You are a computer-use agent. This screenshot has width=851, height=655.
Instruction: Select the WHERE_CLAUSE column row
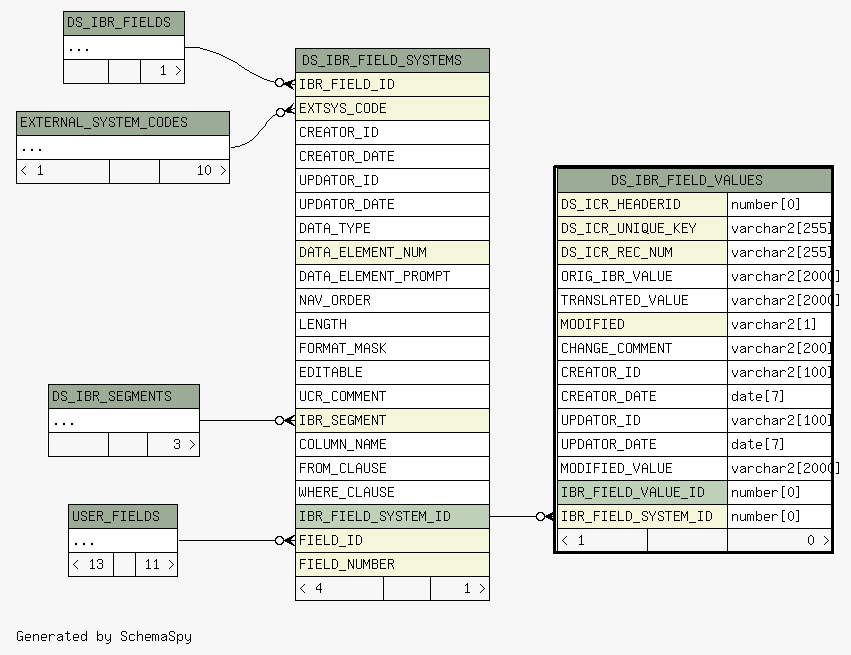coord(392,492)
